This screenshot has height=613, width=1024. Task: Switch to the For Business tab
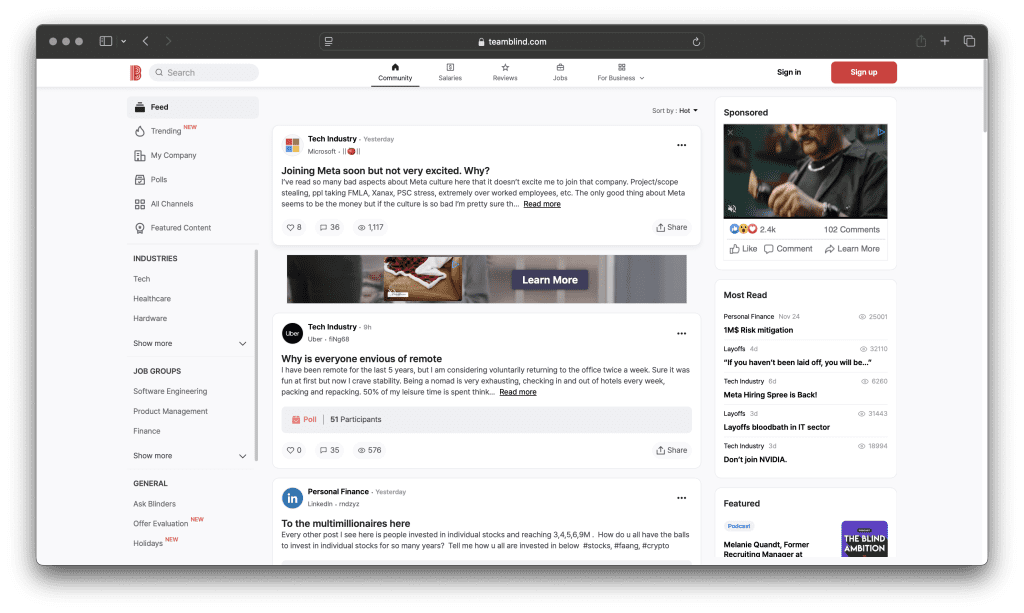620,72
